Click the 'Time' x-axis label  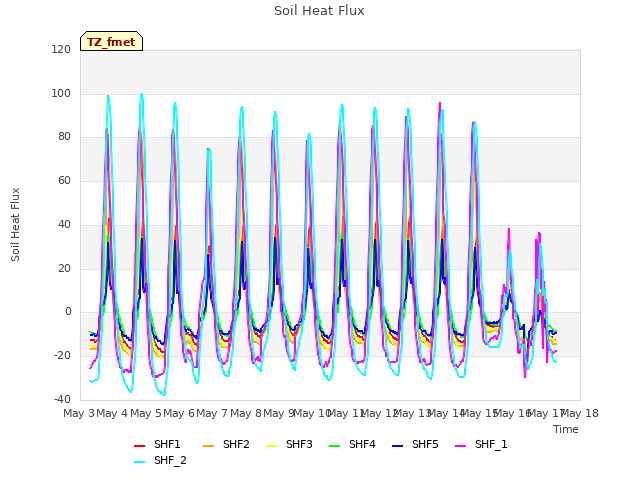[x=566, y=429]
